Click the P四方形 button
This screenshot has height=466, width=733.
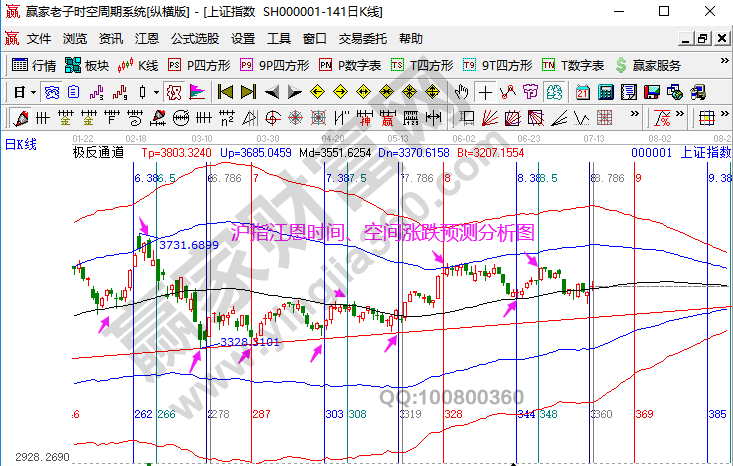tap(198, 65)
